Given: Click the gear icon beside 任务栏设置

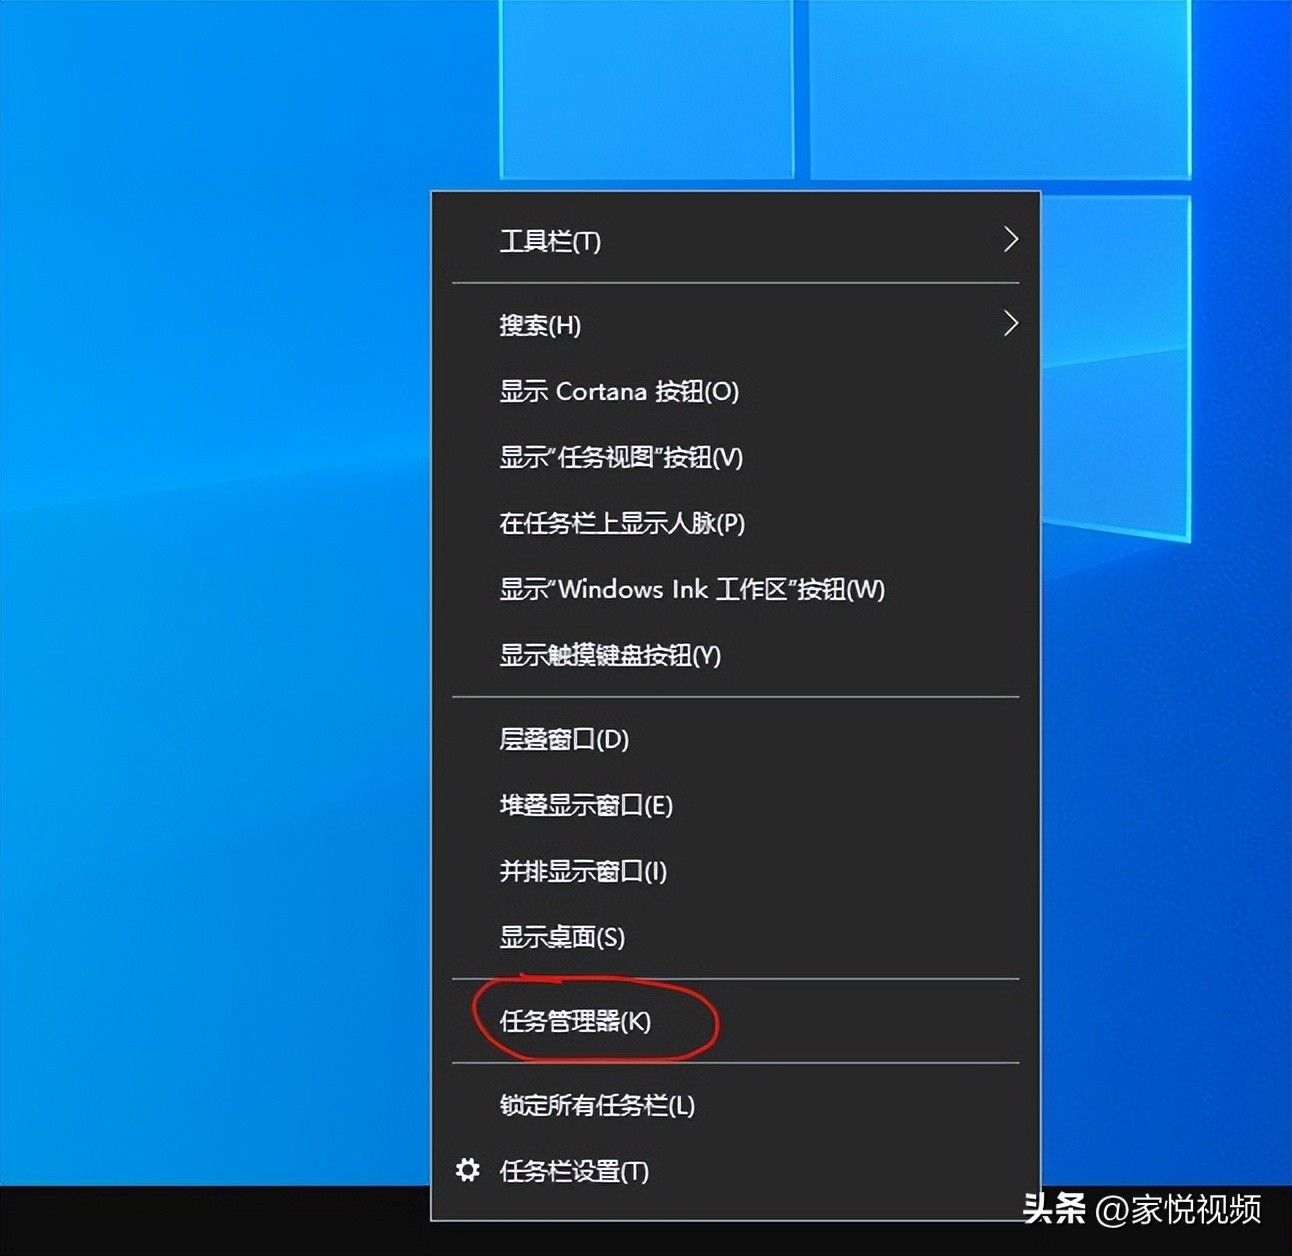Looking at the screenshot, I should 468,1170.
